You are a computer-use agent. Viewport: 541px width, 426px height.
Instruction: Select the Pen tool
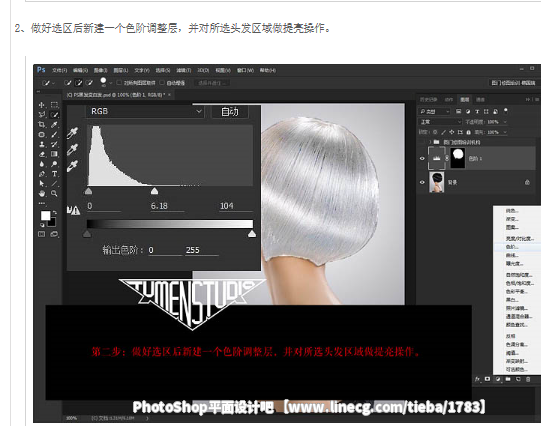click(x=42, y=174)
